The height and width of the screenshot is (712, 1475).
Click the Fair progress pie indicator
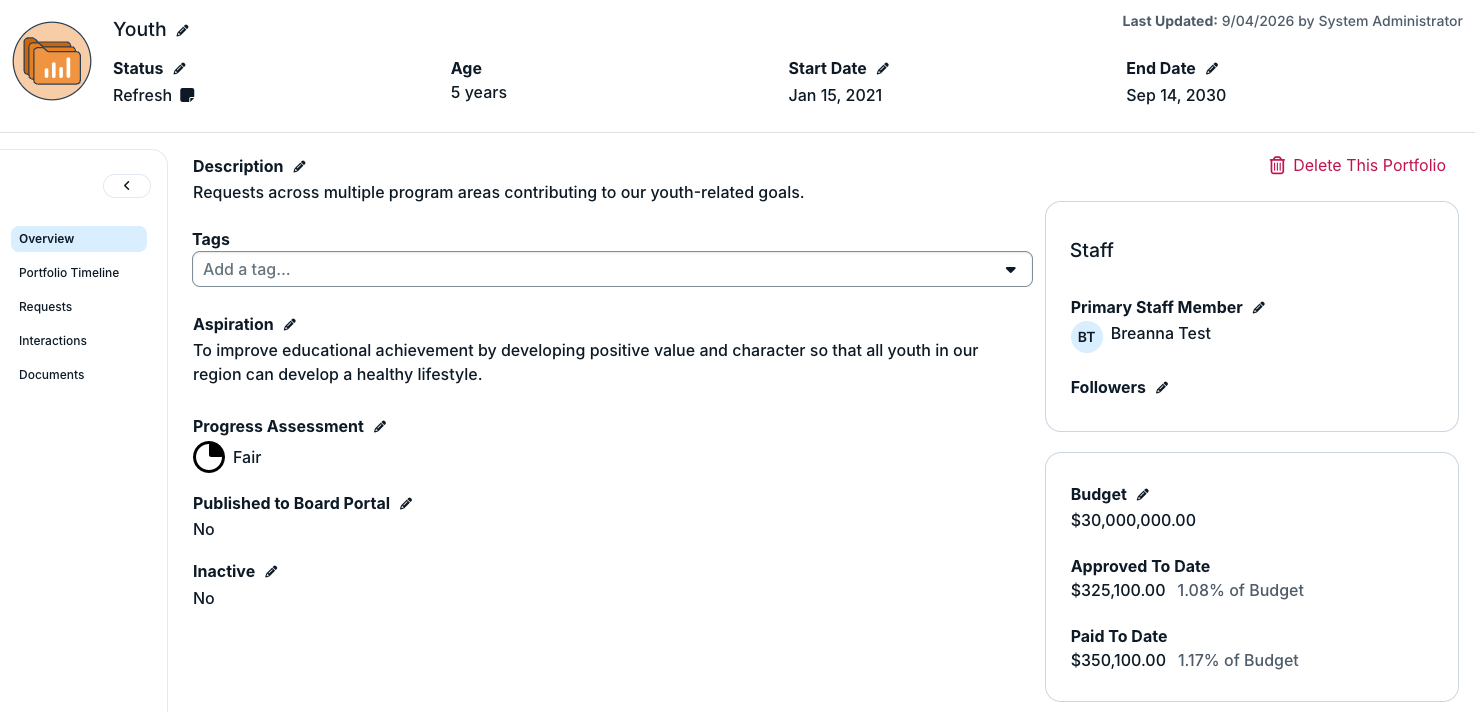[209, 457]
